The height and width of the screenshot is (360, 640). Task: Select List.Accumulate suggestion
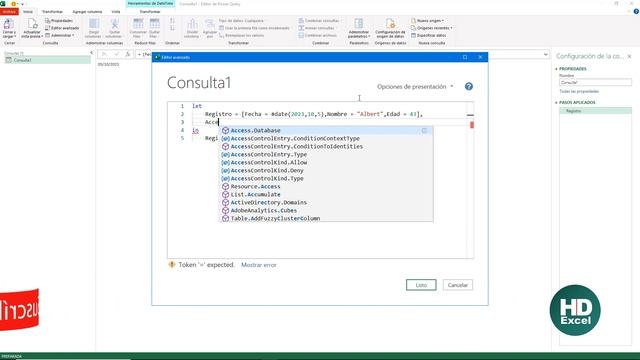[x=326, y=194]
